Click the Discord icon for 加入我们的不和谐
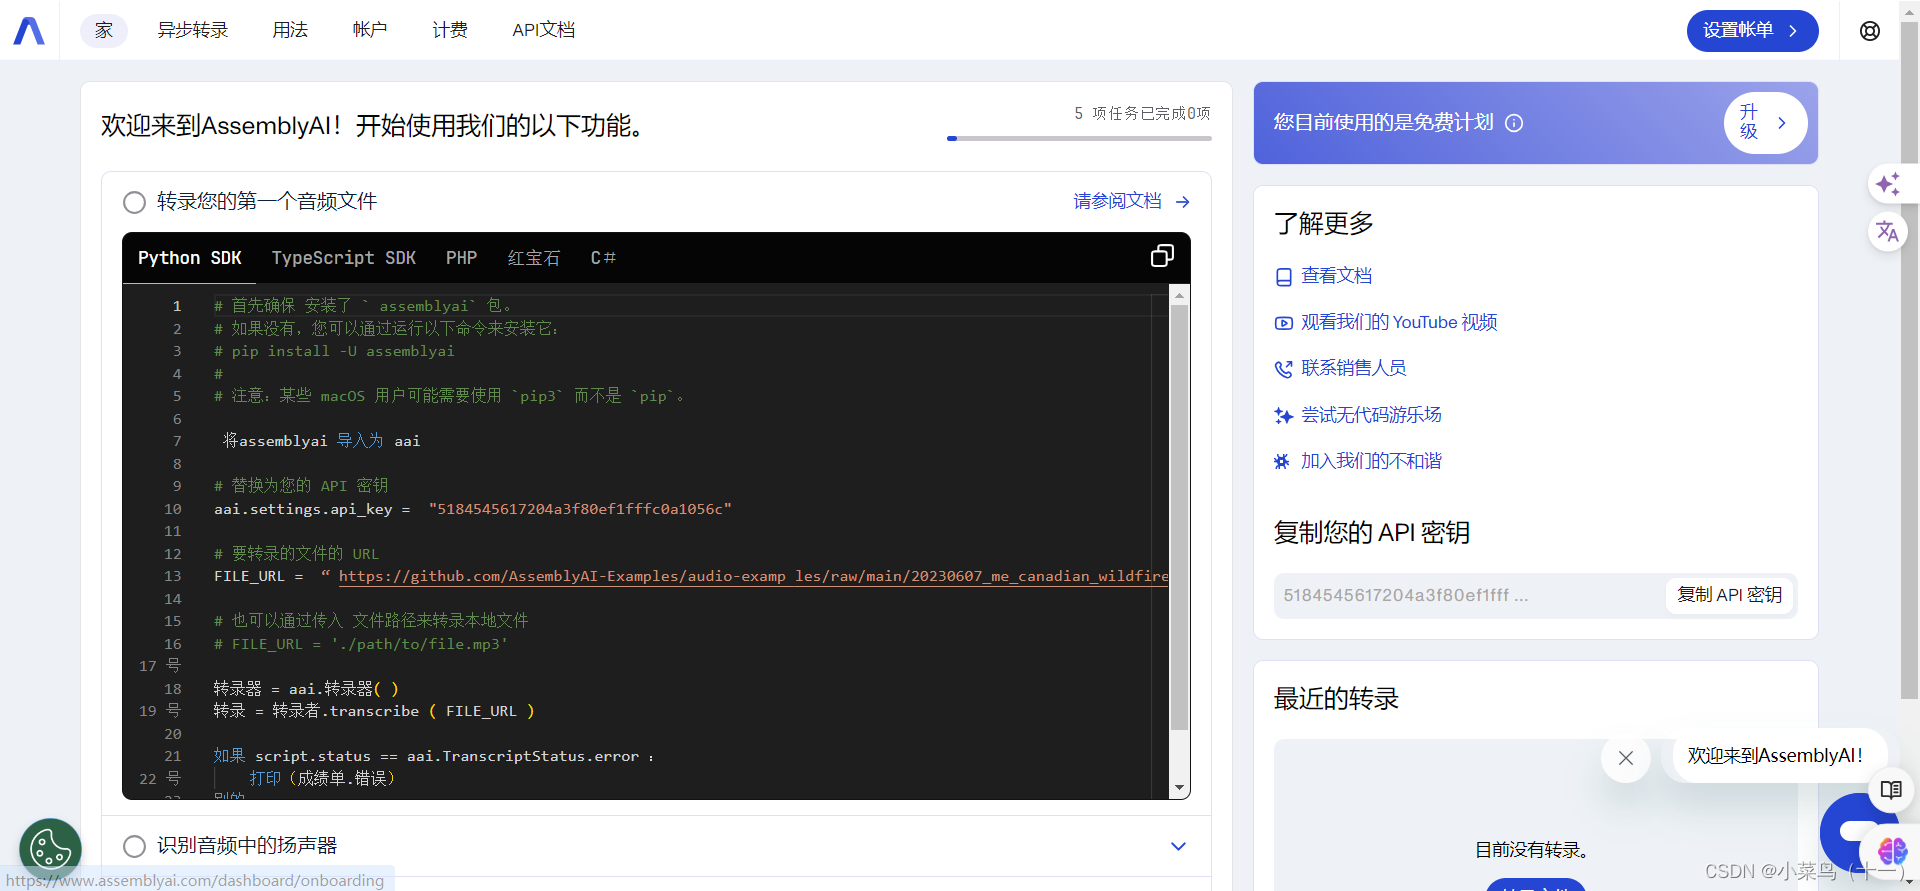Screen dimensions: 1920x891 (x=1282, y=461)
